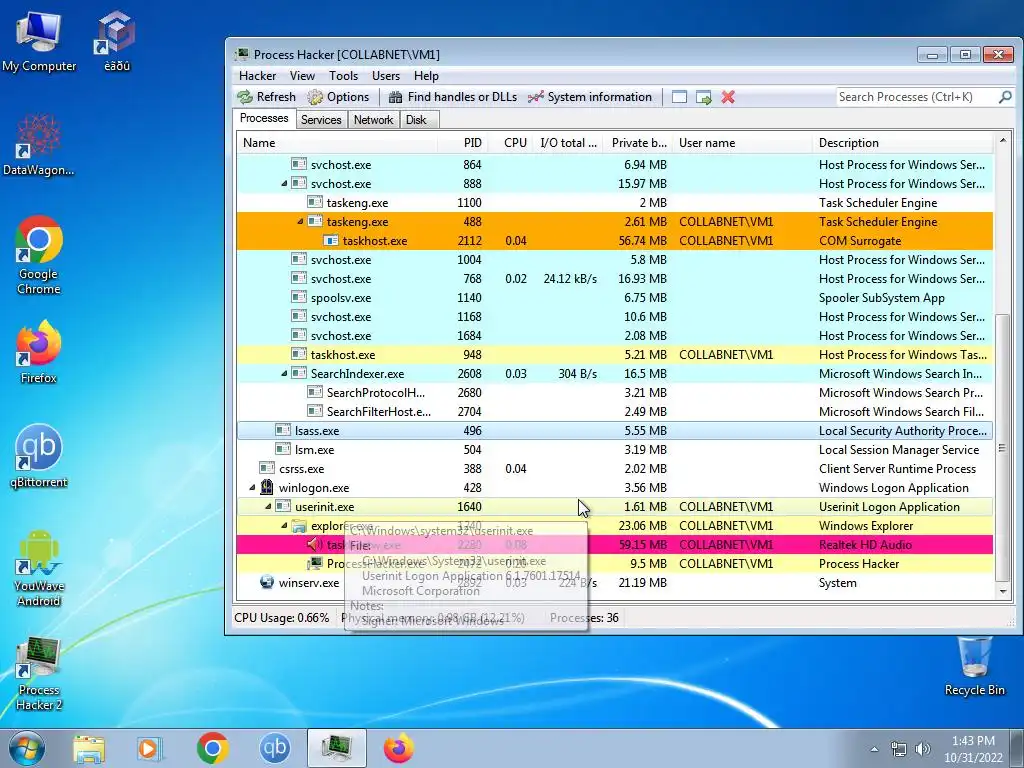Open YouWave Android desktop shortcut
The width and height of the screenshot is (1024, 768).
[x=39, y=568]
